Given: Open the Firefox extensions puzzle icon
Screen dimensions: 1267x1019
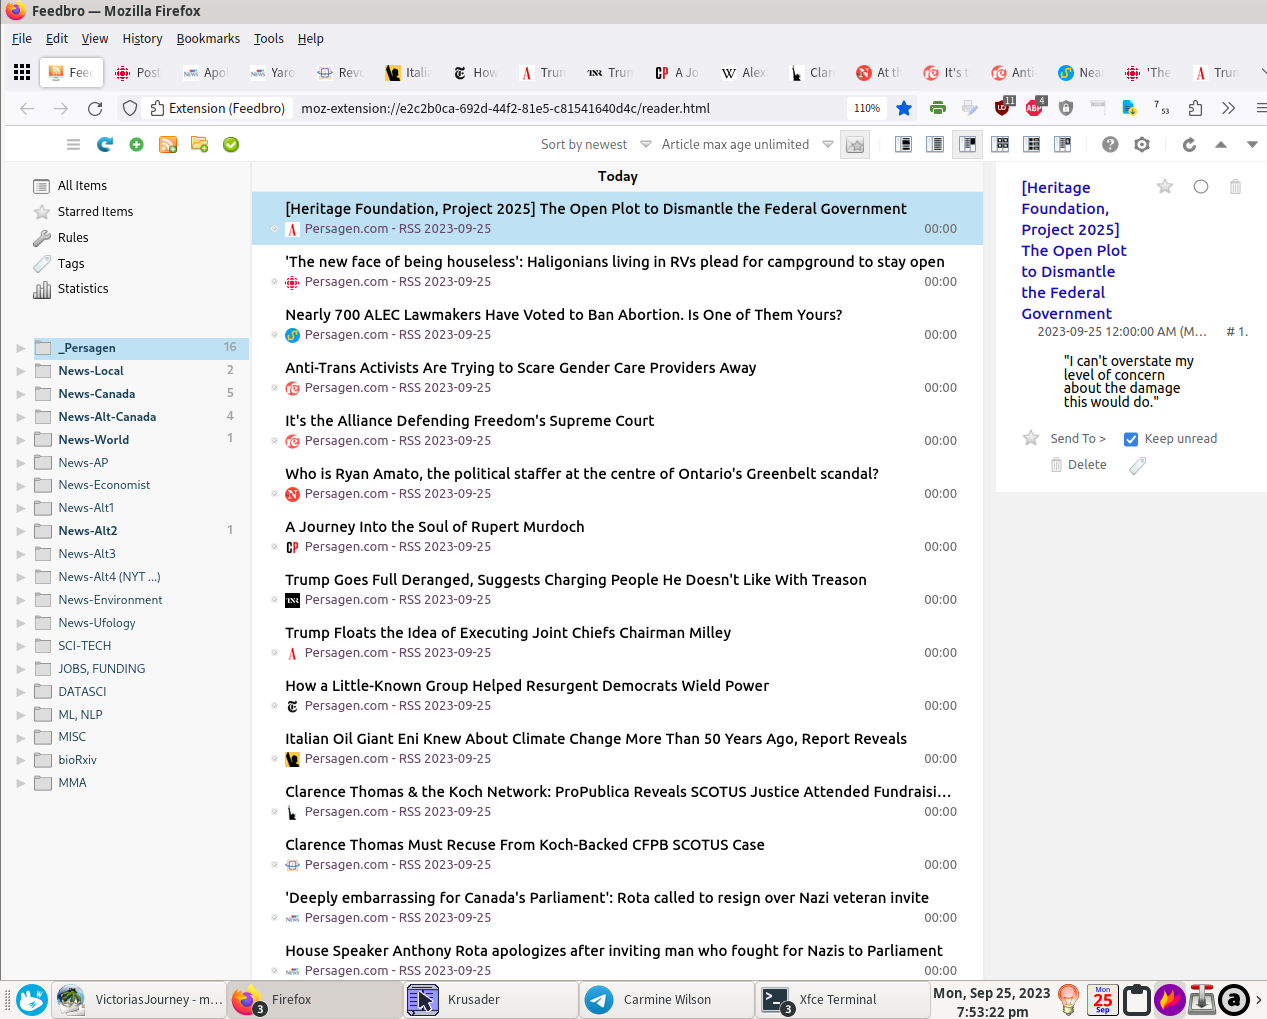Looking at the screenshot, I should click(1195, 108).
